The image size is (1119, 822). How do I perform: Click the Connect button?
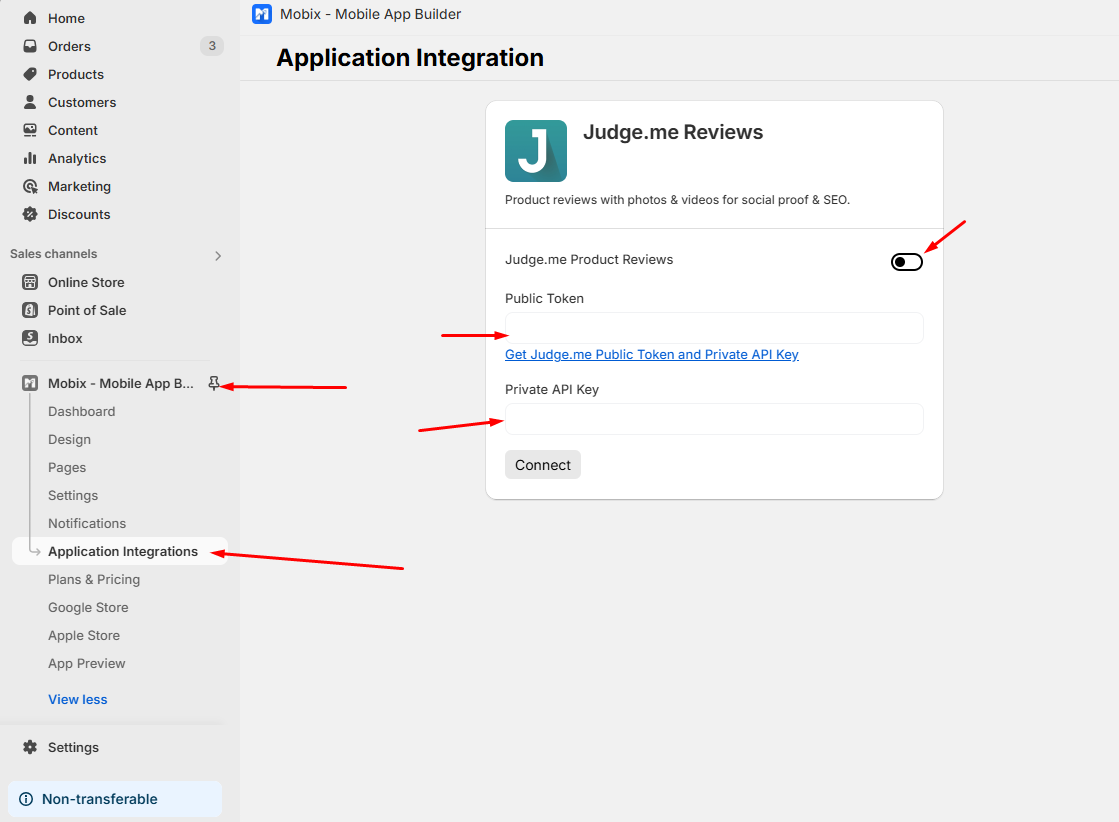pyautogui.click(x=542, y=465)
